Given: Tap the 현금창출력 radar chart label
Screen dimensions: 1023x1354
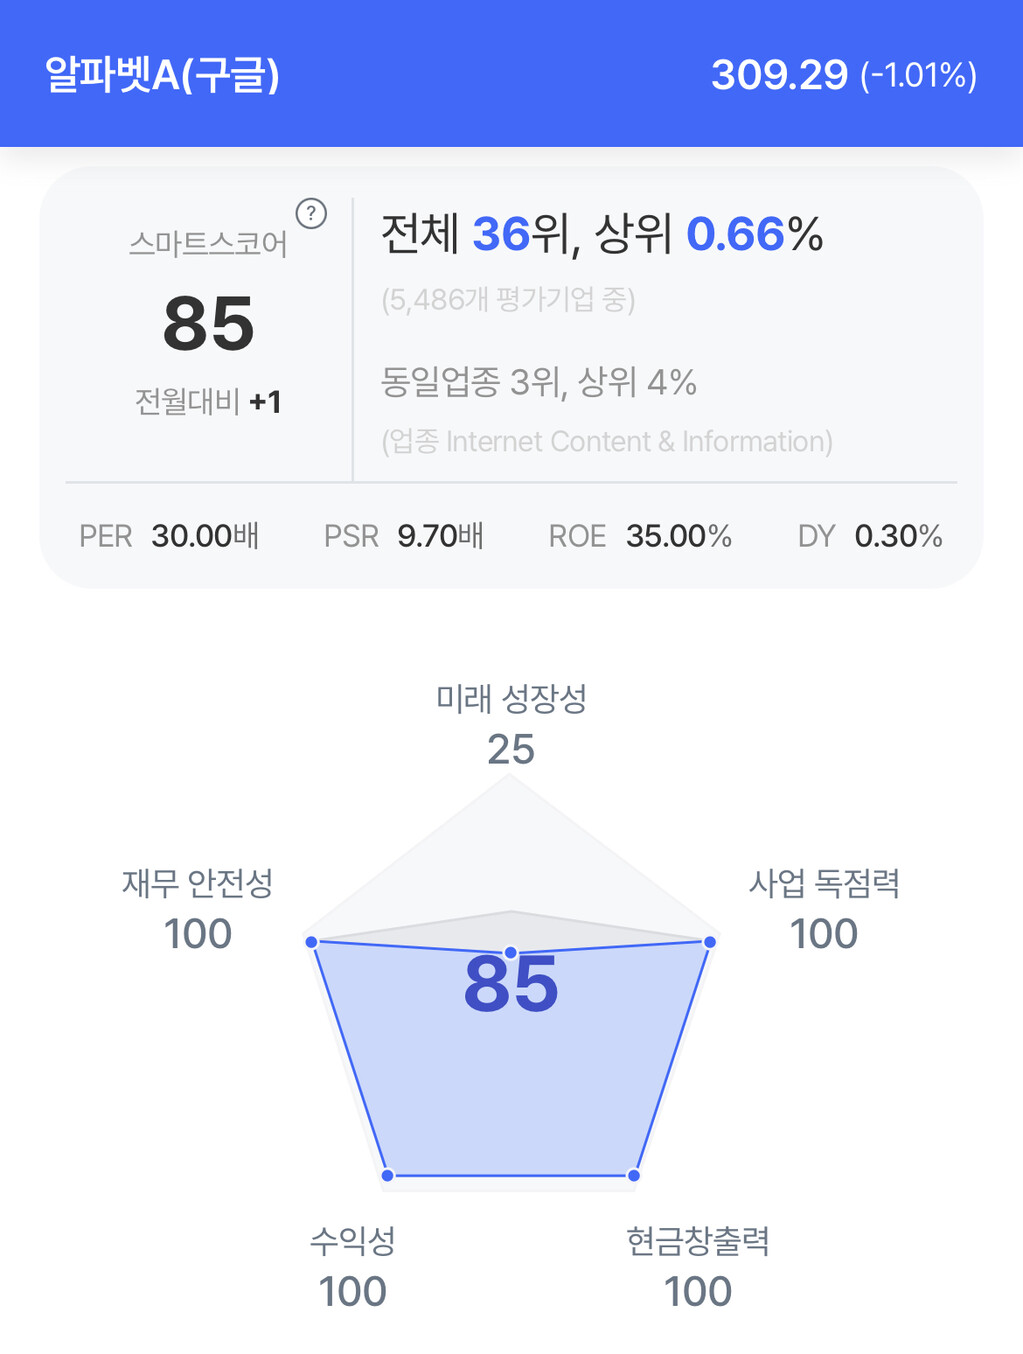Looking at the screenshot, I should [x=698, y=1241].
